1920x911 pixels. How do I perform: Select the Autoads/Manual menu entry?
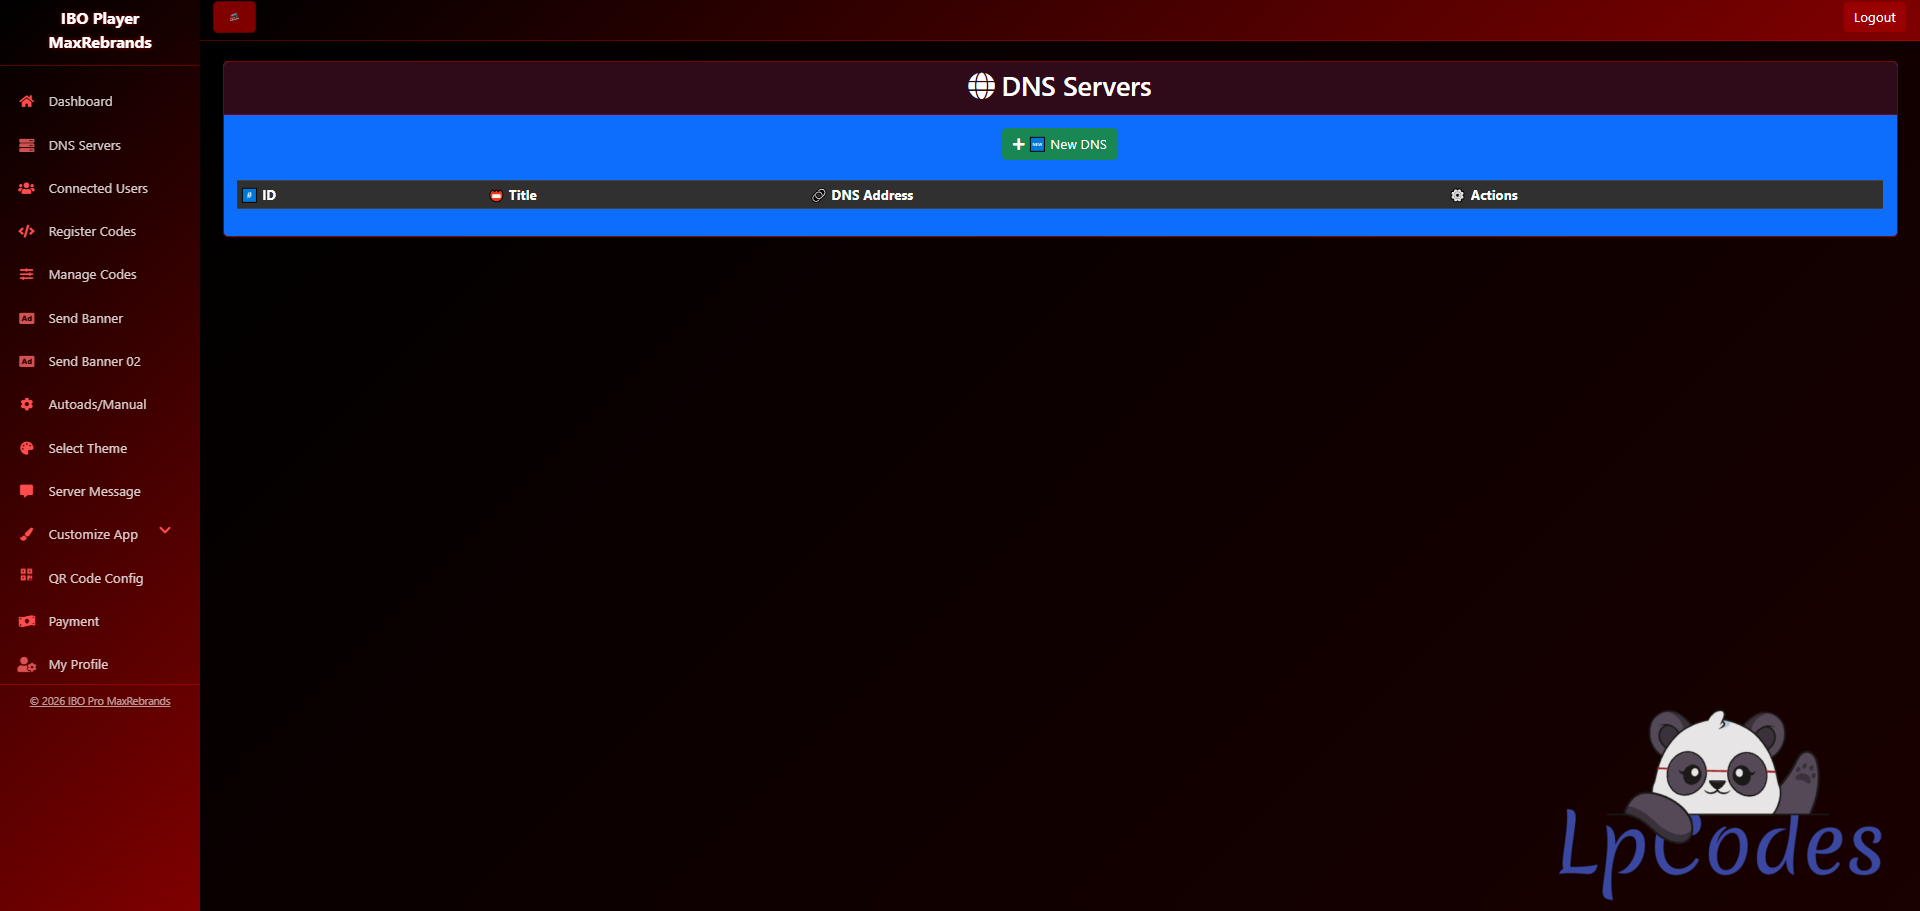(x=97, y=404)
